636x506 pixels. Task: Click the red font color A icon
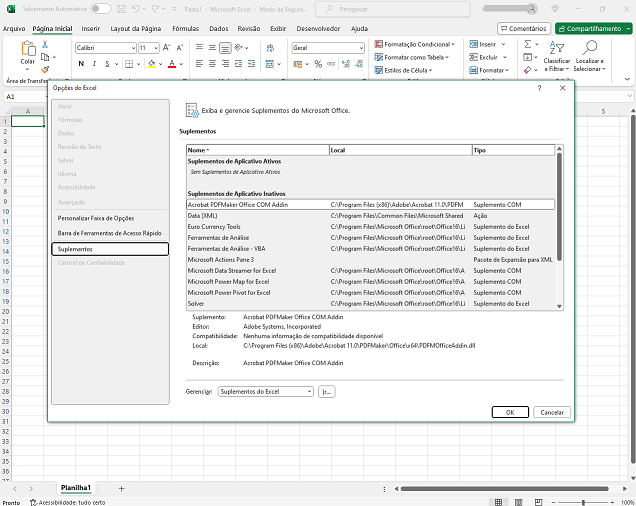point(172,64)
